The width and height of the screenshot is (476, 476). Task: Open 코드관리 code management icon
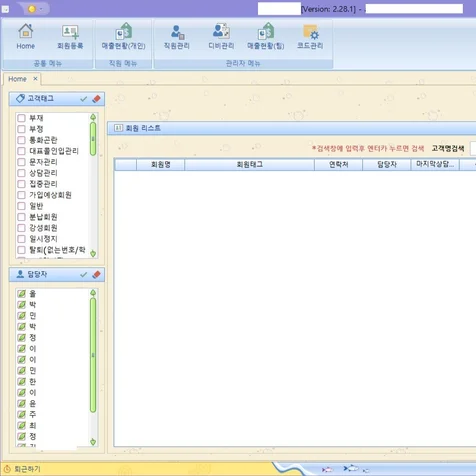point(310,37)
